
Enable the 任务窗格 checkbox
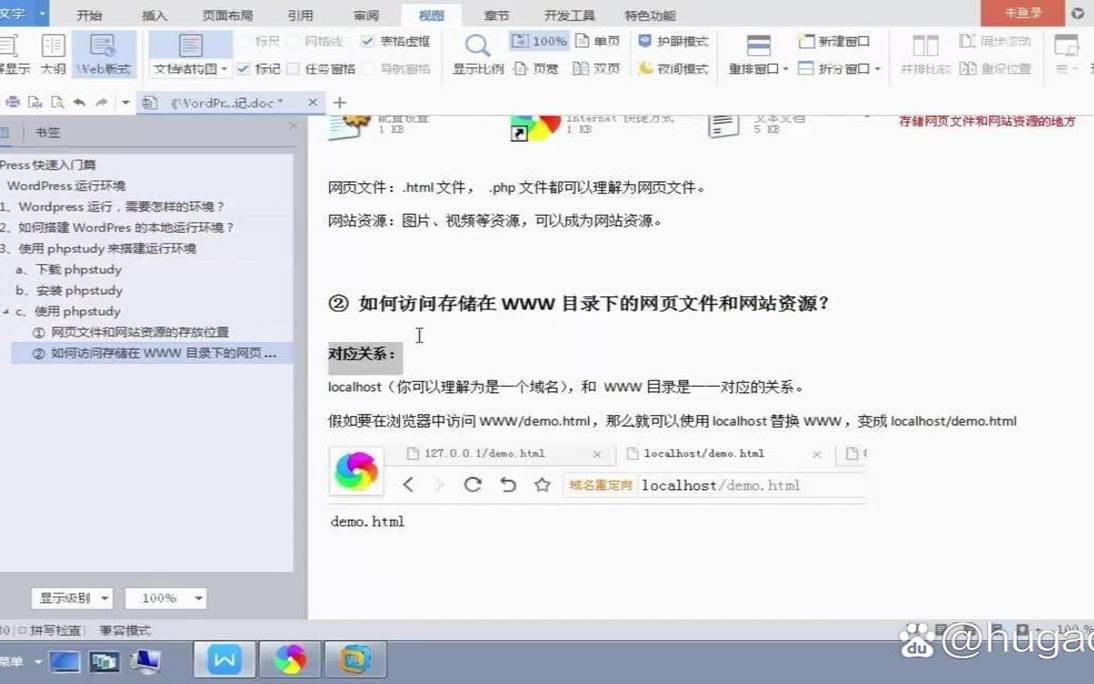pyautogui.click(x=293, y=69)
